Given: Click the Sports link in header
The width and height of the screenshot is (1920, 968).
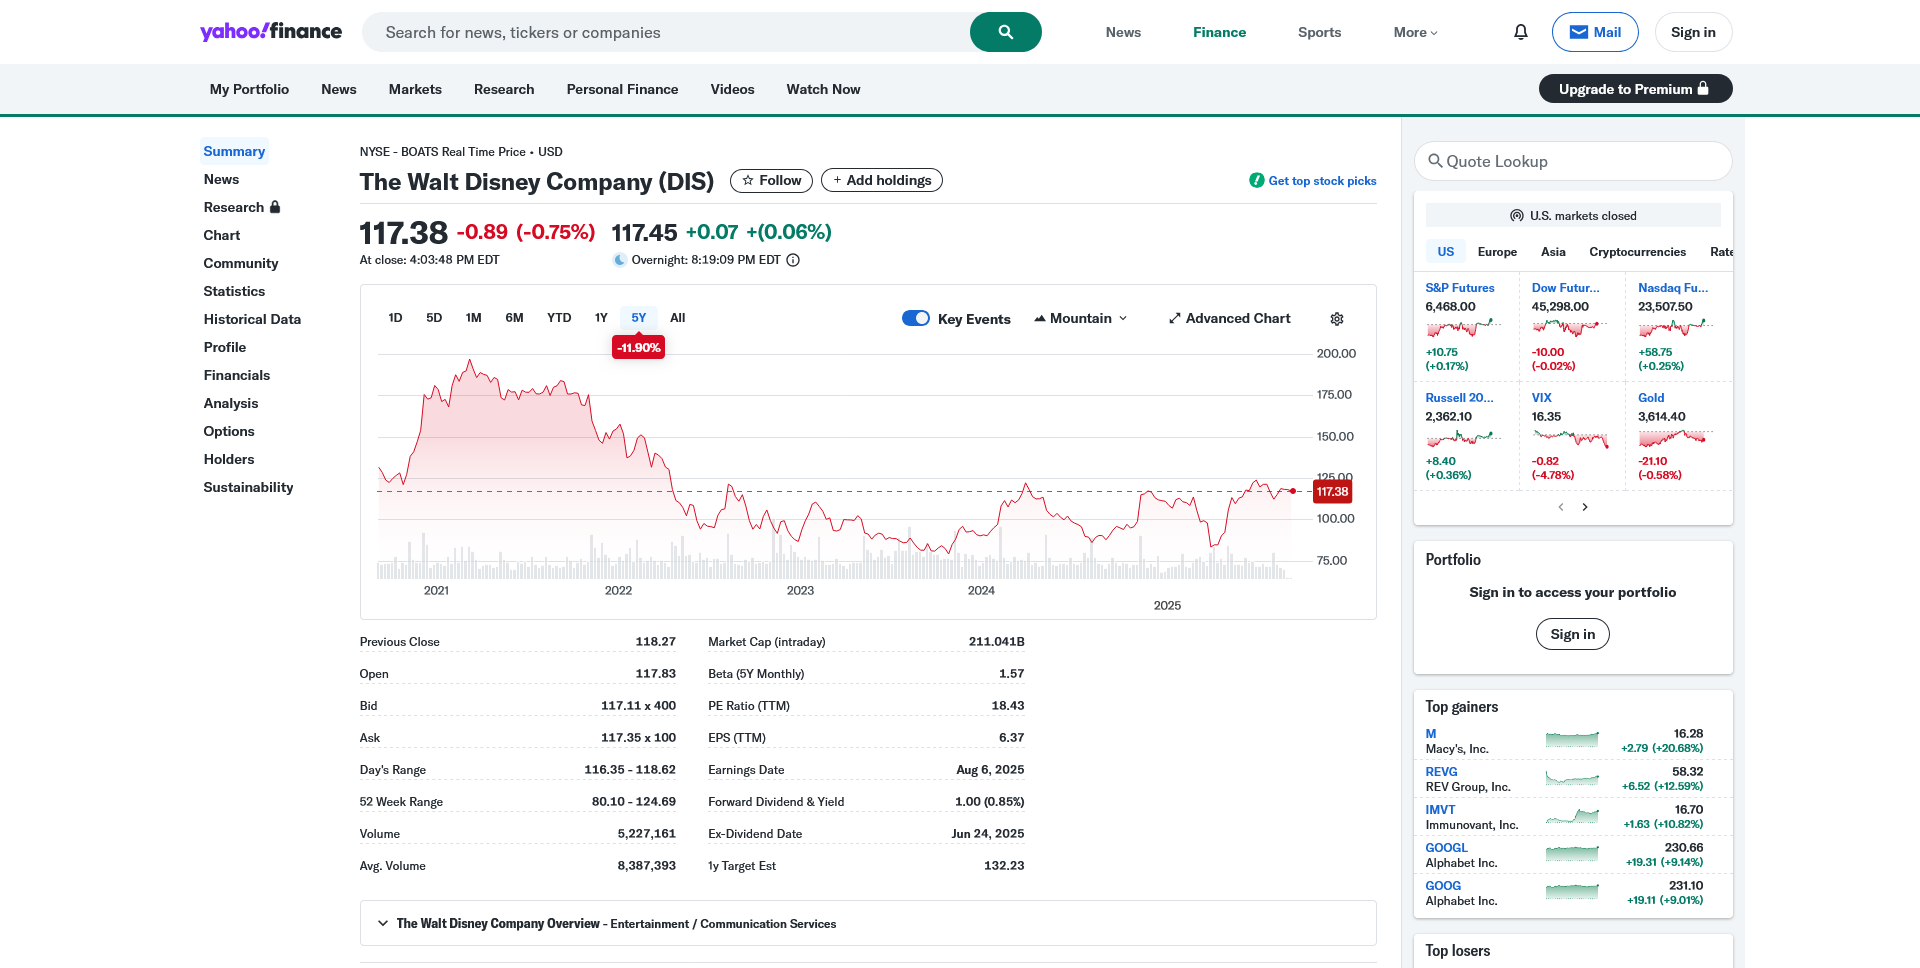Looking at the screenshot, I should tap(1319, 32).
